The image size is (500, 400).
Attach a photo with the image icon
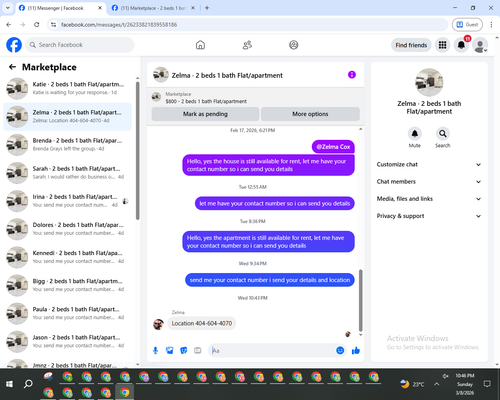point(170,350)
